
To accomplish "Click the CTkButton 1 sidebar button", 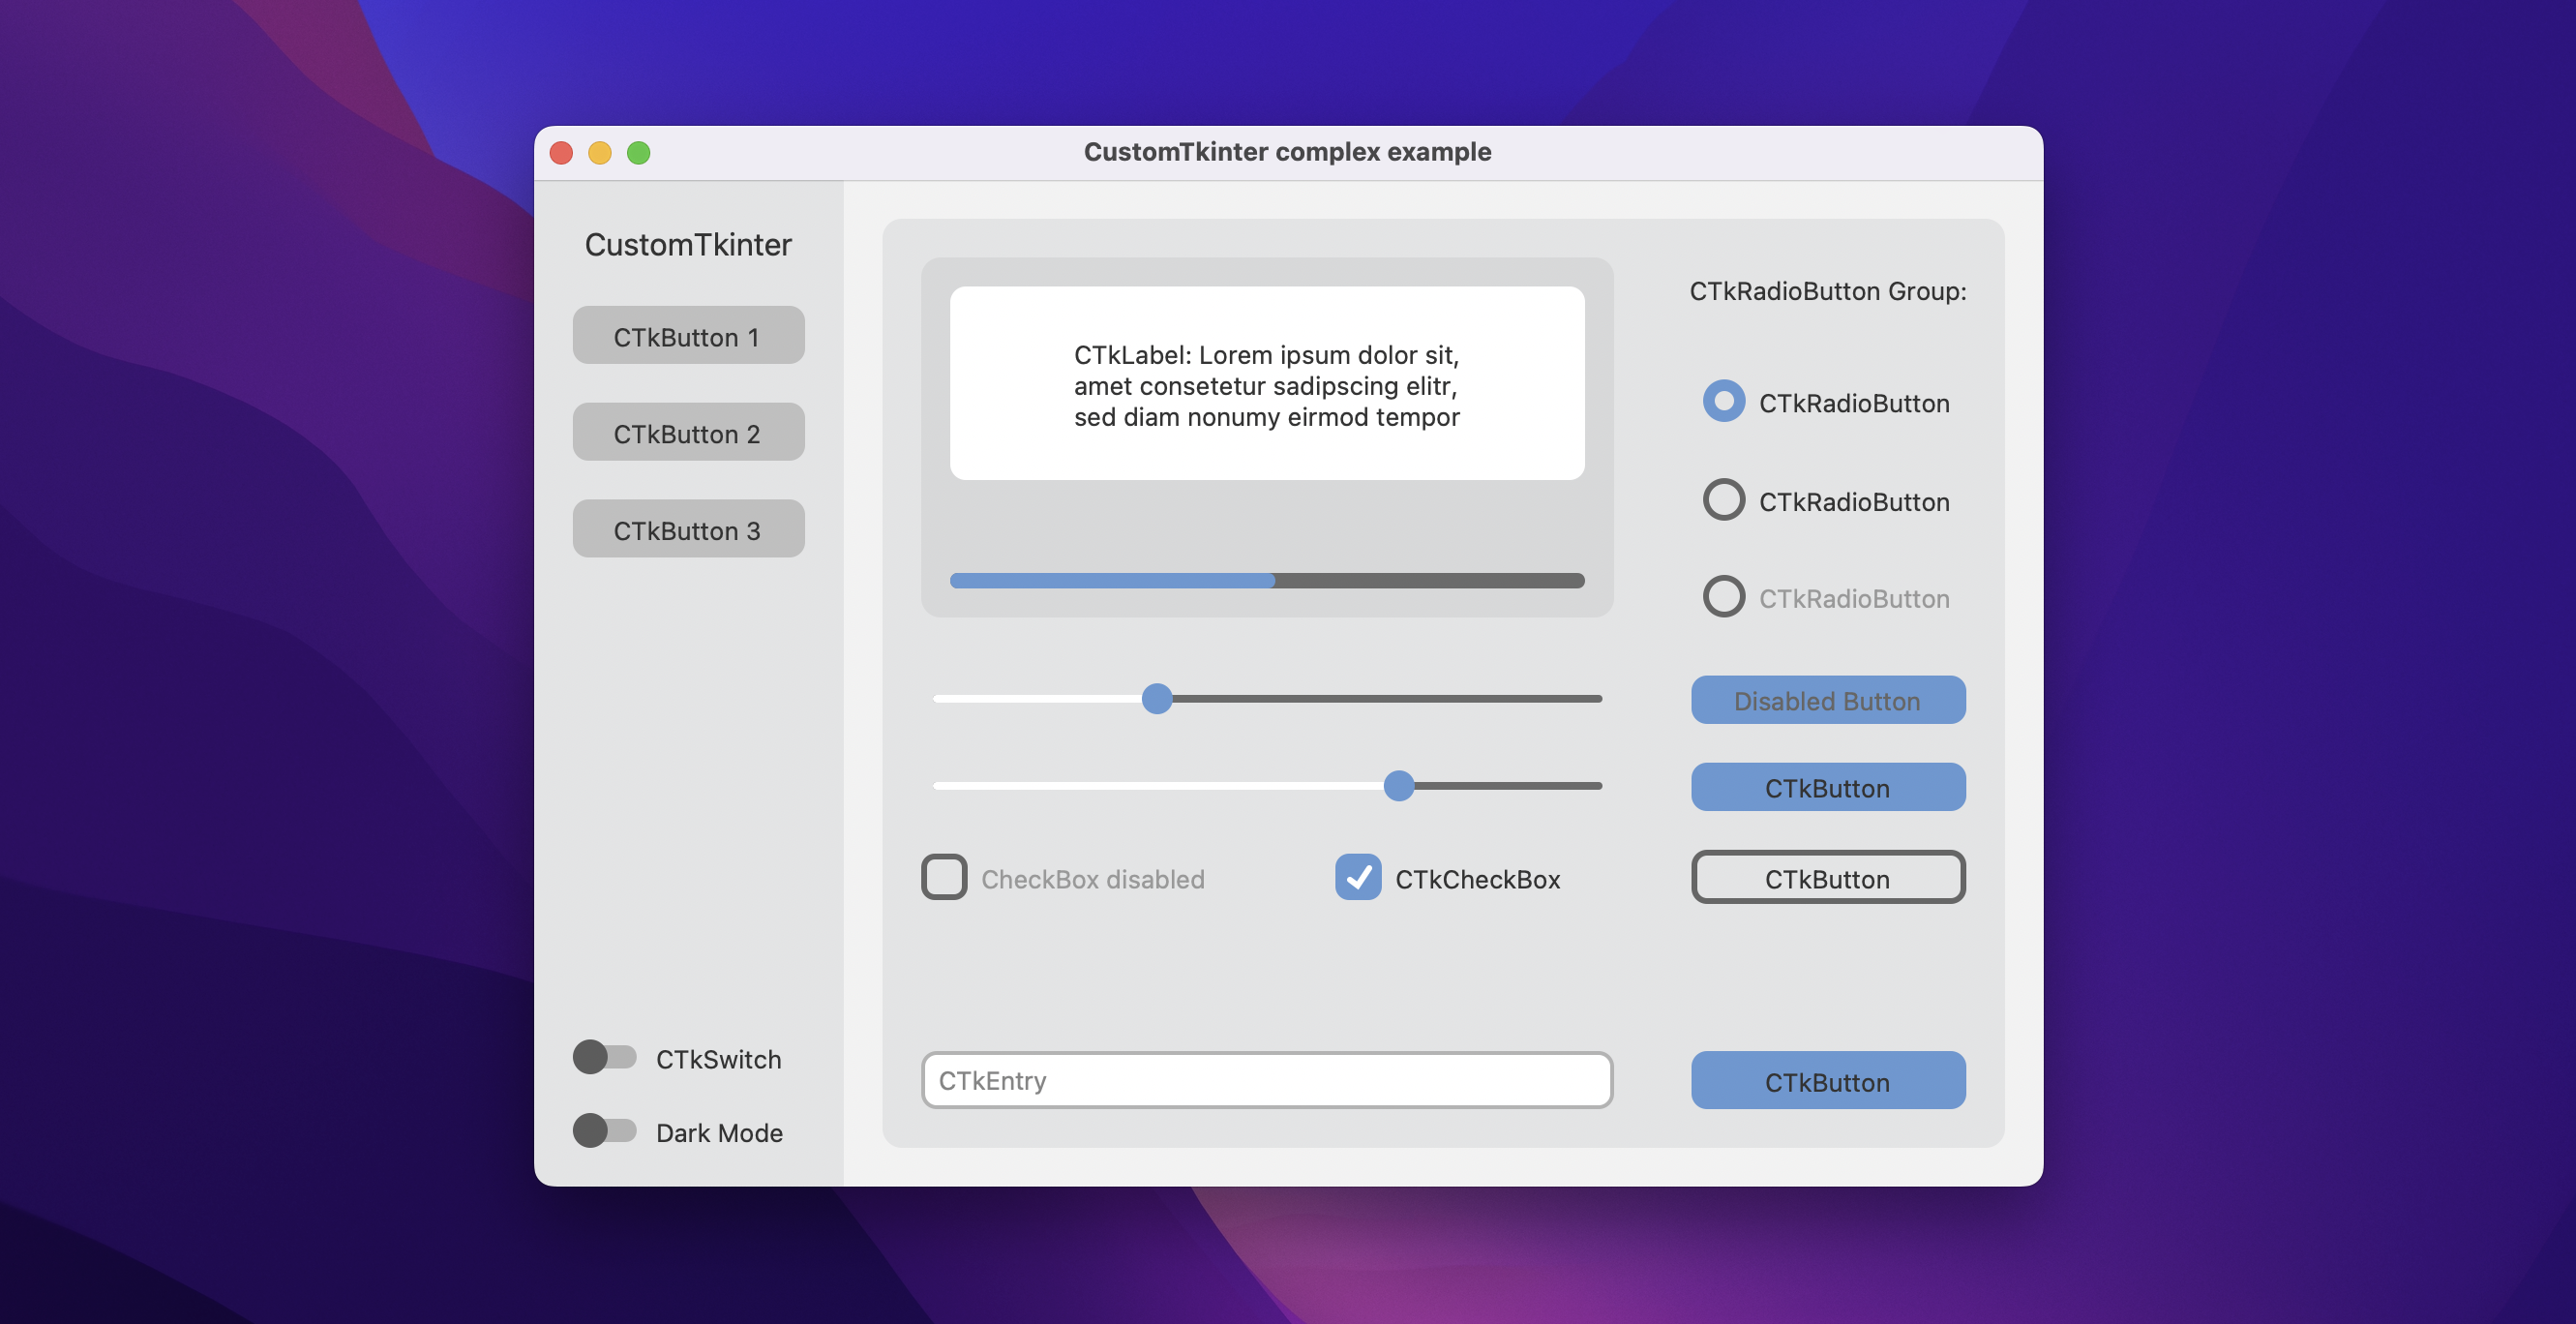I will tap(688, 336).
